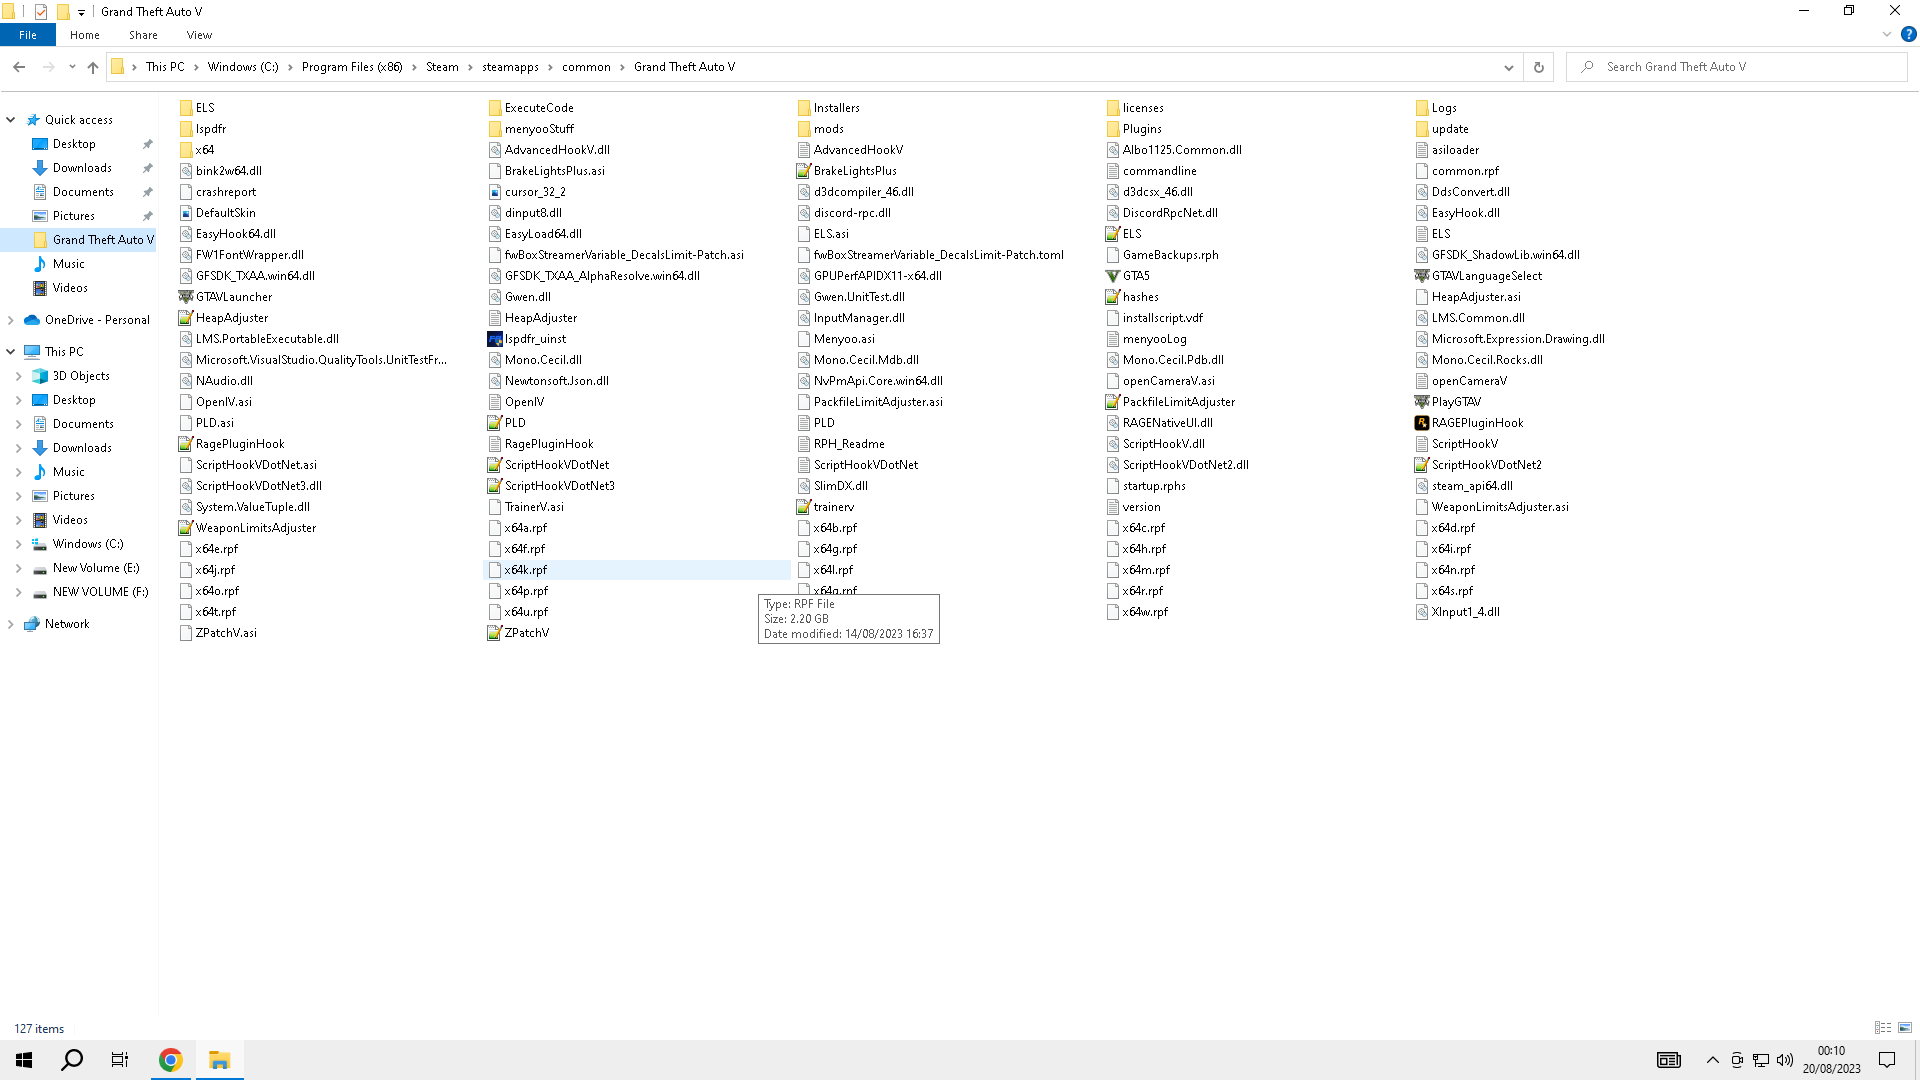Select the PlayGTAV executable icon
This screenshot has height=1080, width=1920.
coord(1422,402)
